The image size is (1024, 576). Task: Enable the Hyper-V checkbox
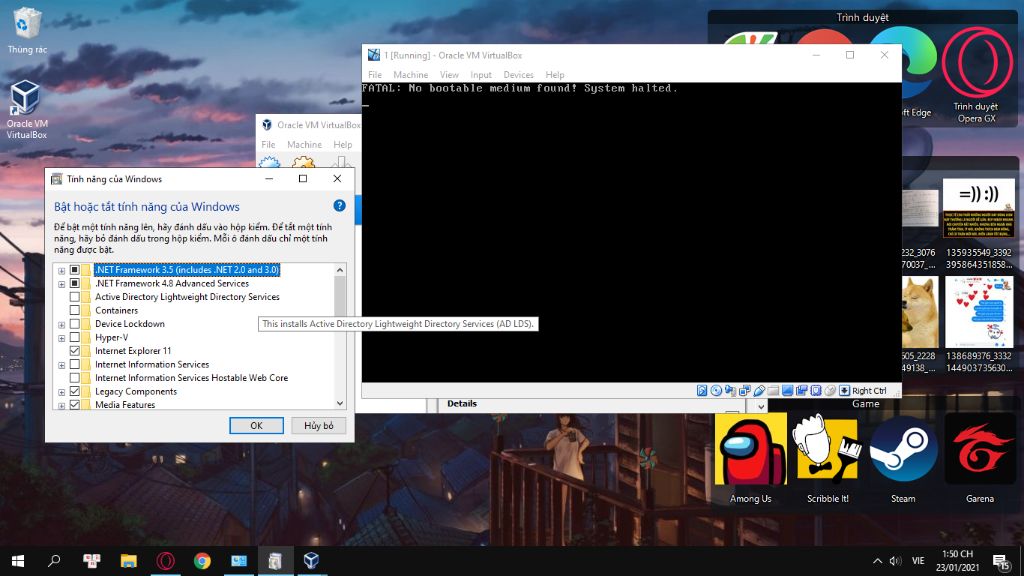click(74, 338)
